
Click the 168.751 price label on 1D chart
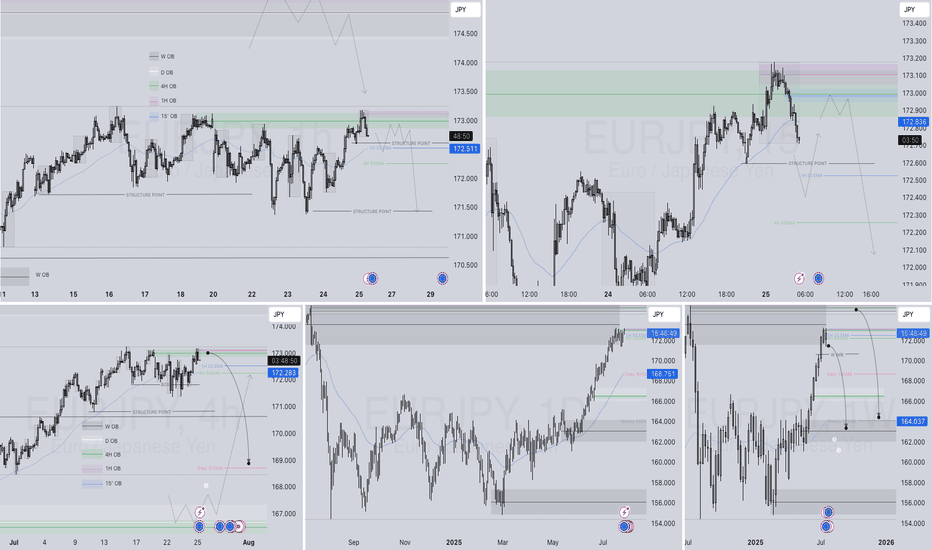click(663, 374)
